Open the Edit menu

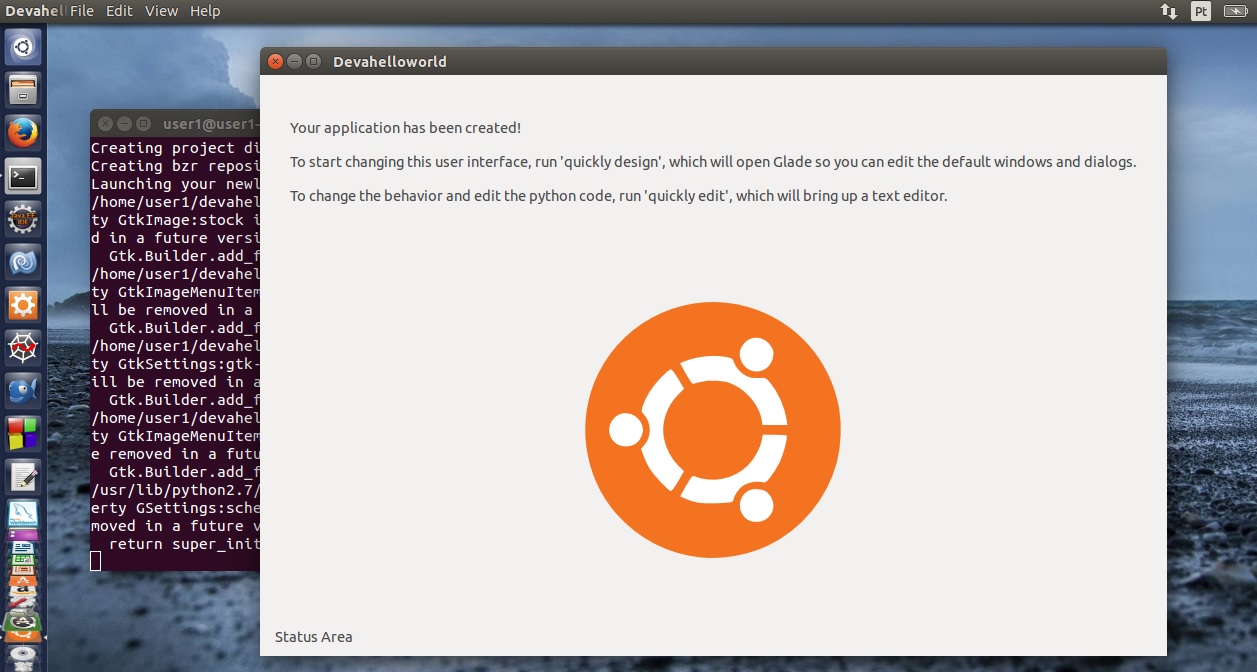tap(119, 11)
